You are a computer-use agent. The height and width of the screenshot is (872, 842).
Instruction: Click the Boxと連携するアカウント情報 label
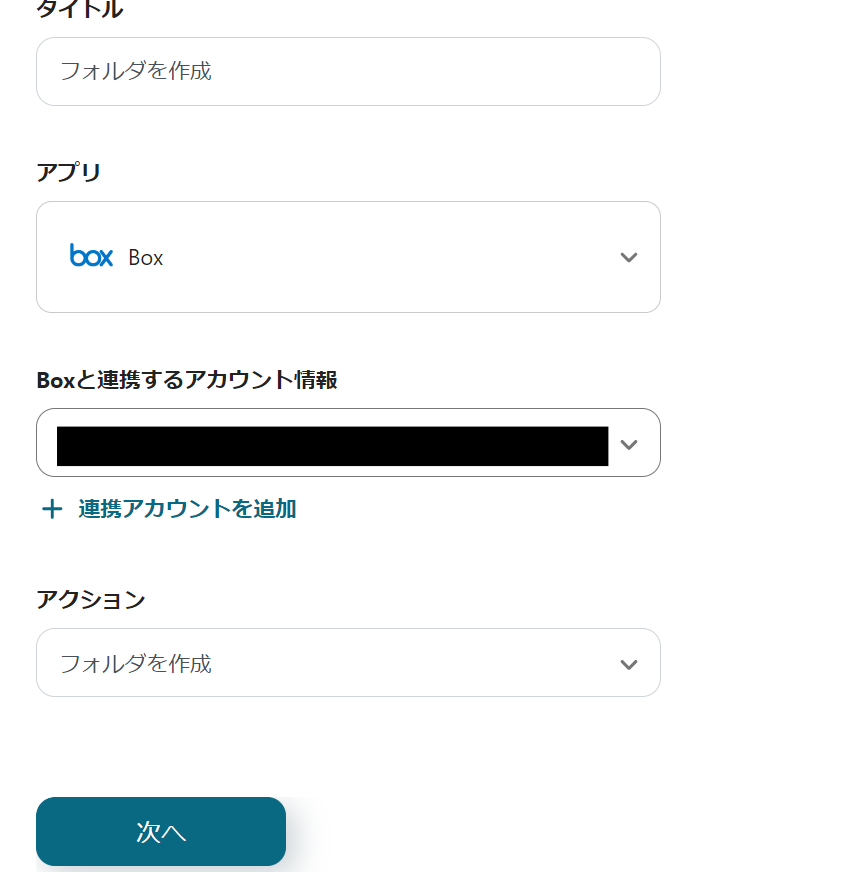point(187,380)
